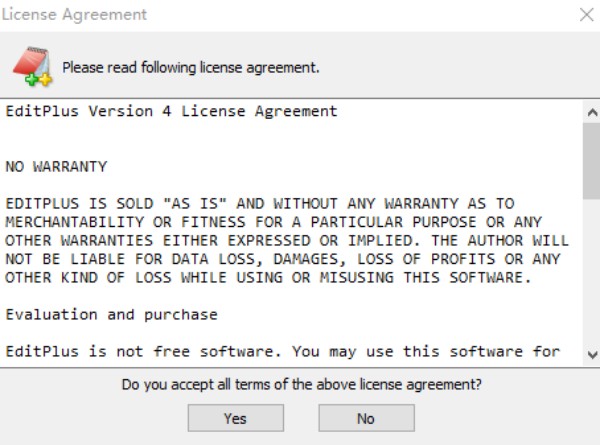Accept the license with Yes
Screen dimensions: 600x445
coord(235,418)
